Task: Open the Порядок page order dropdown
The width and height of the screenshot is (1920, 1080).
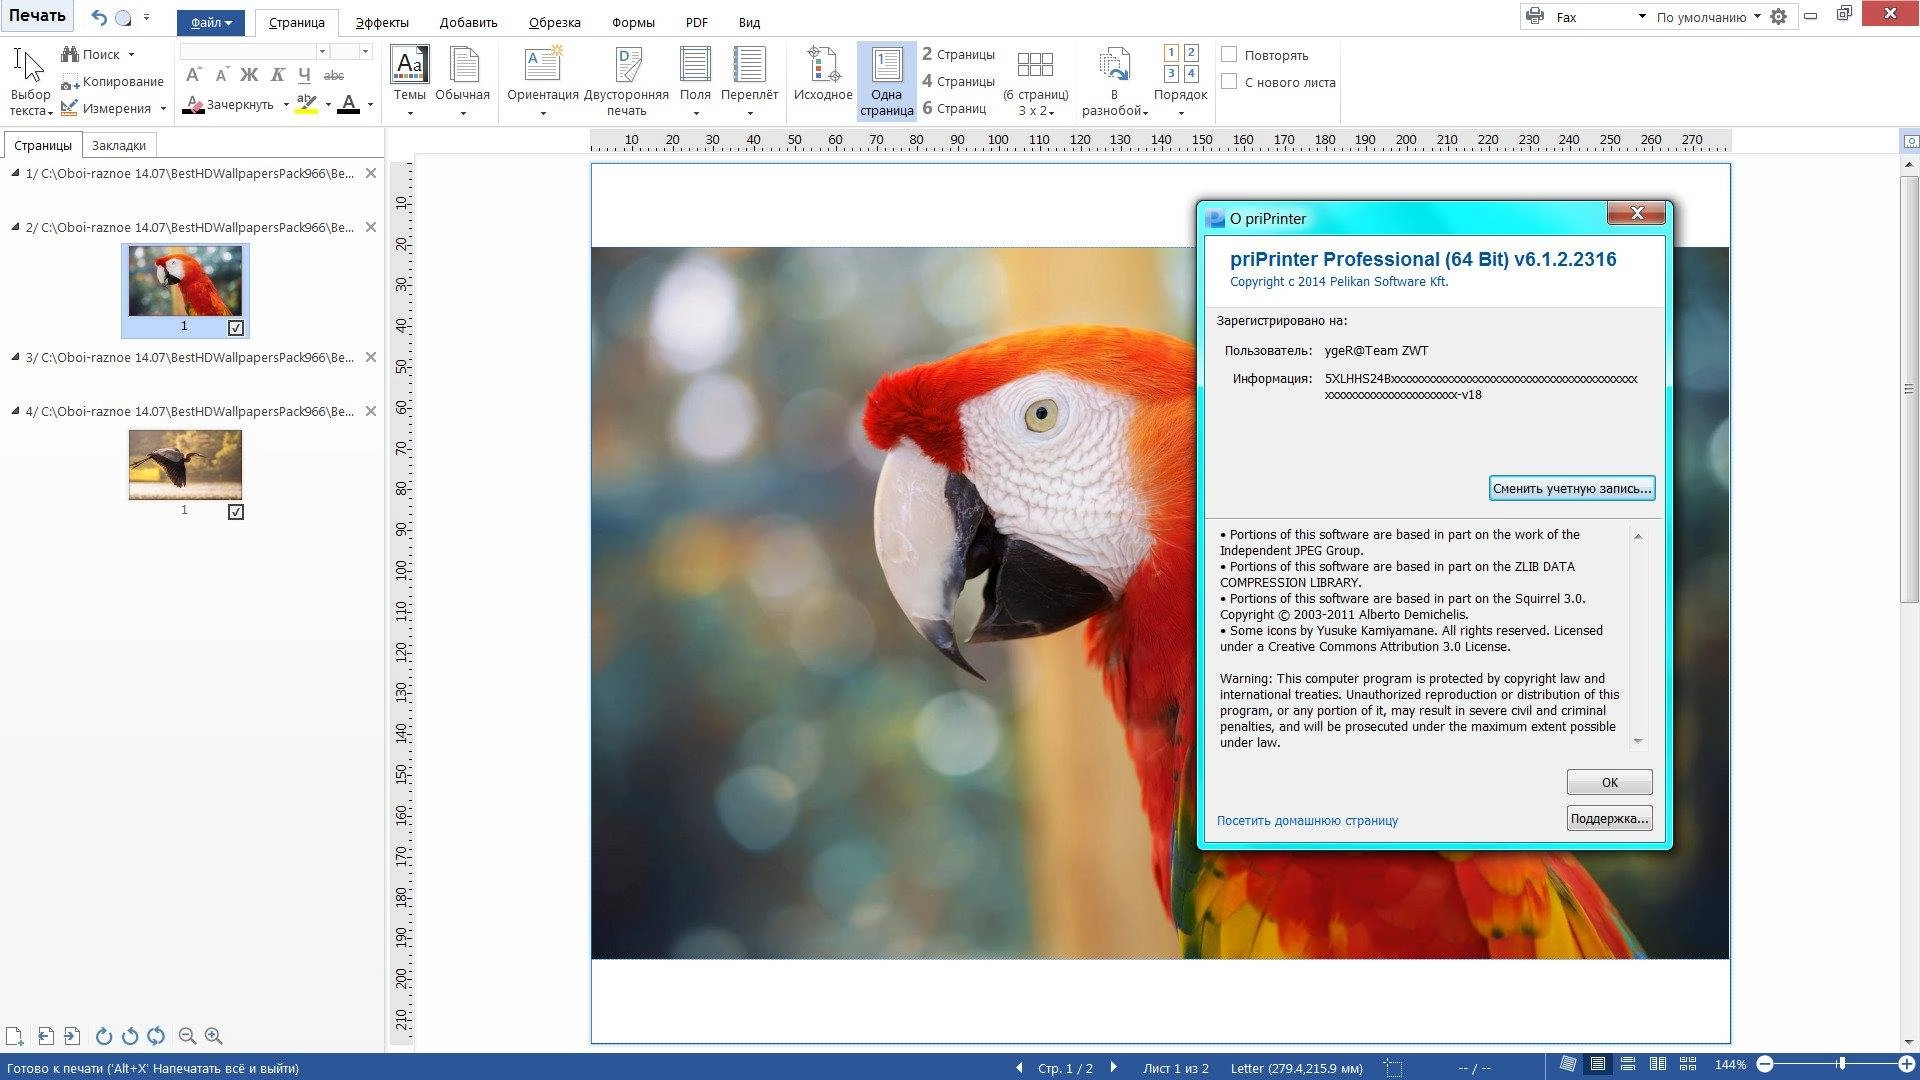Action: click(1180, 82)
